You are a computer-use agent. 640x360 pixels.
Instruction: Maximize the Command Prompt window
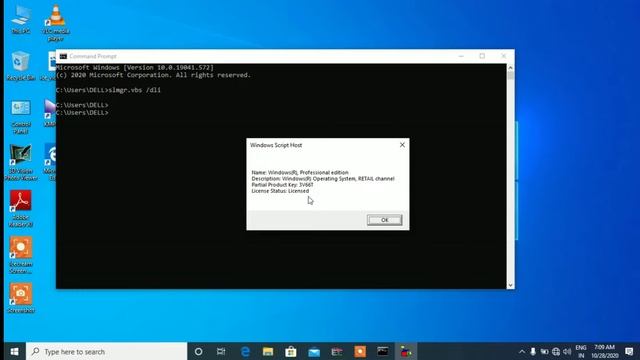pyautogui.click(x=482, y=56)
